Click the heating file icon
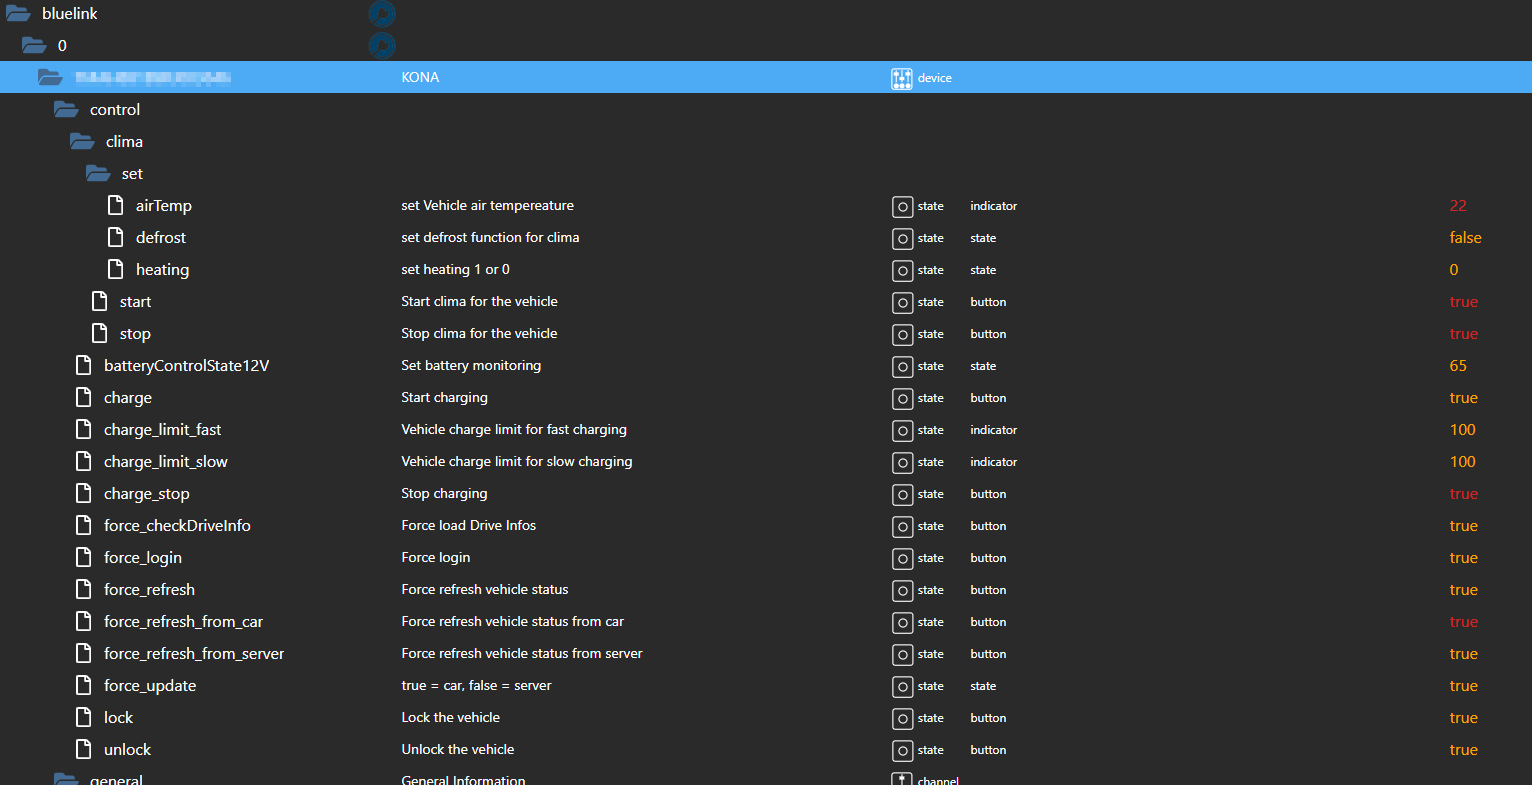 (x=116, y=269)
